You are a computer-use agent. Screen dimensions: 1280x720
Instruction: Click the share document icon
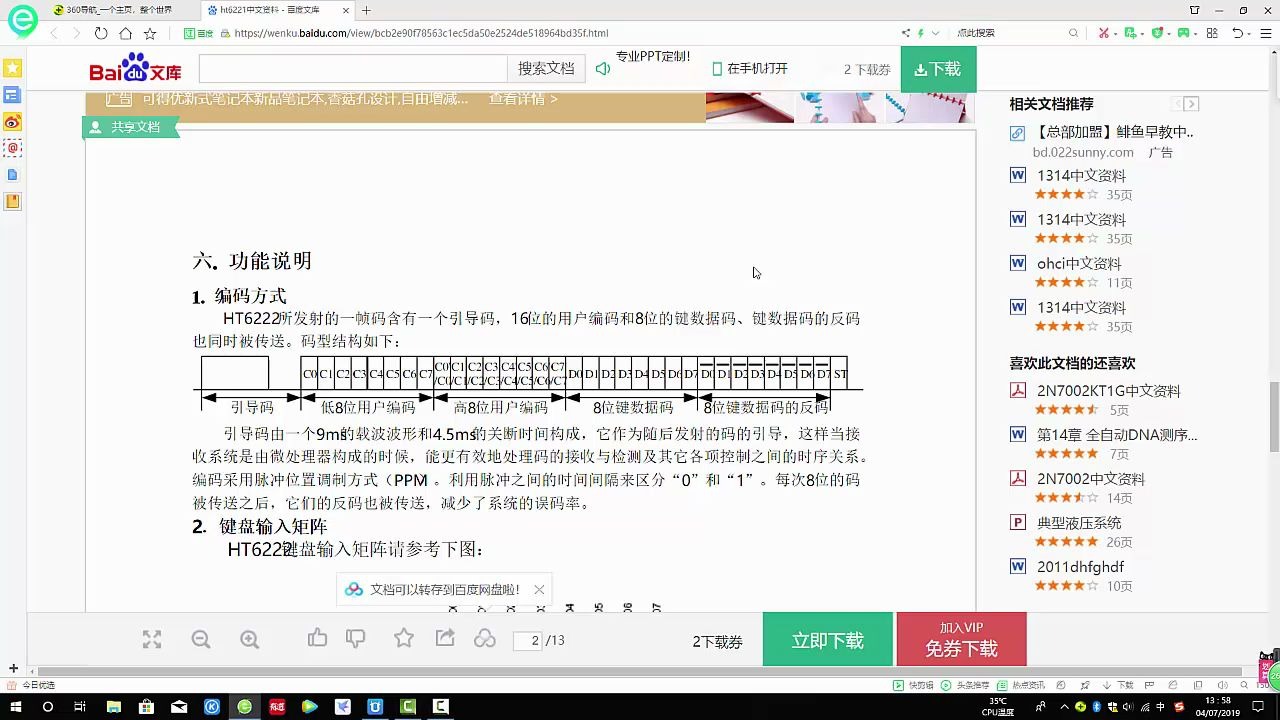444,638
